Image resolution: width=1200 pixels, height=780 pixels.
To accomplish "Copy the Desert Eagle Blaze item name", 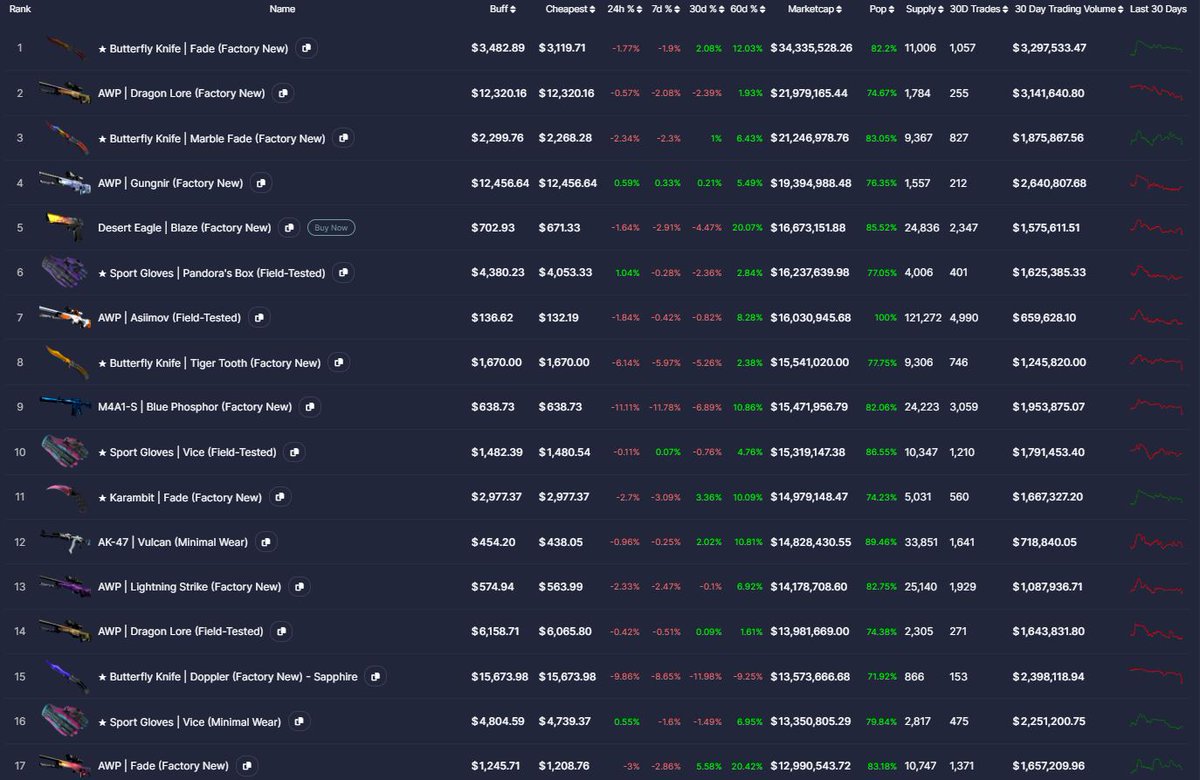I will (x=289, y=228).
